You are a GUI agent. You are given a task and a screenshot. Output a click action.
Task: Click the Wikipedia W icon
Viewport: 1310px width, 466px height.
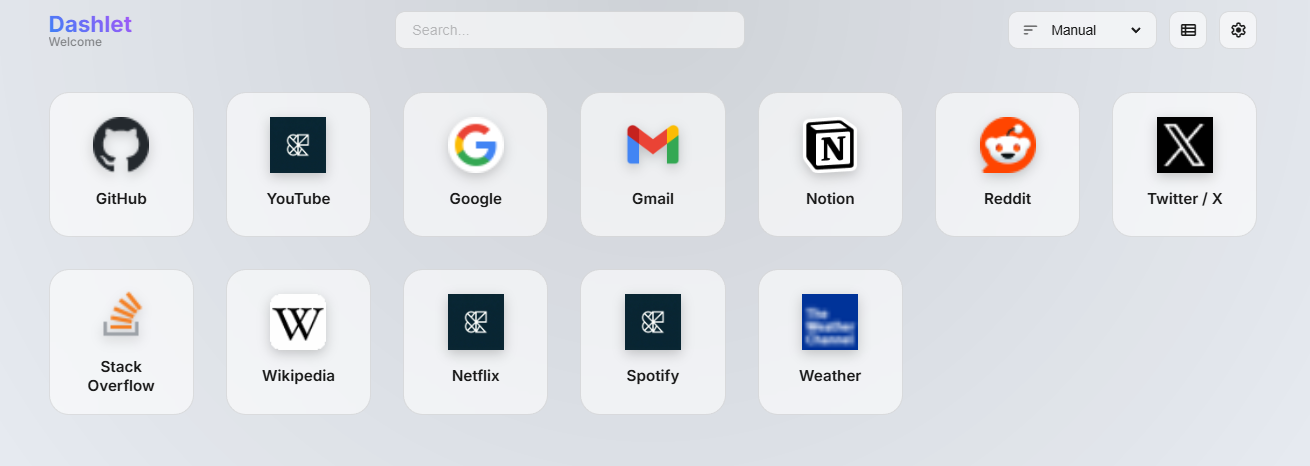point(298,322)
